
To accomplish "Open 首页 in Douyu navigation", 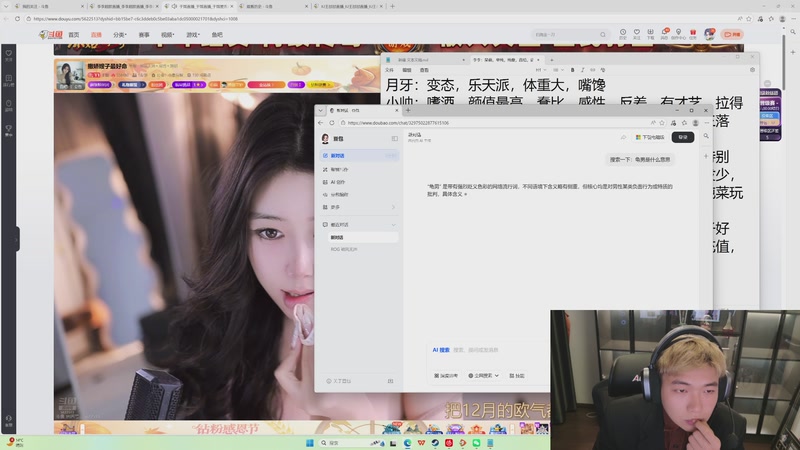I will [74, 35].
